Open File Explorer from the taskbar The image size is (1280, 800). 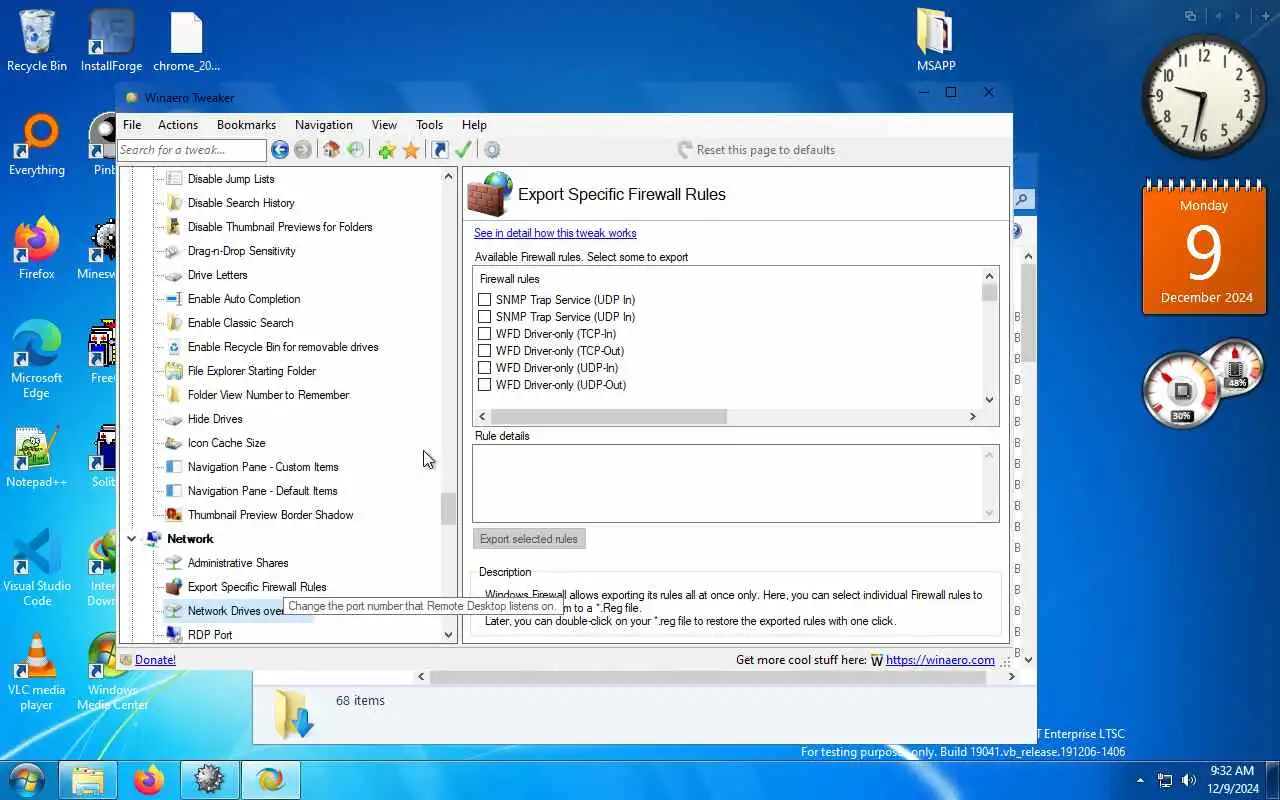(88, 780)
